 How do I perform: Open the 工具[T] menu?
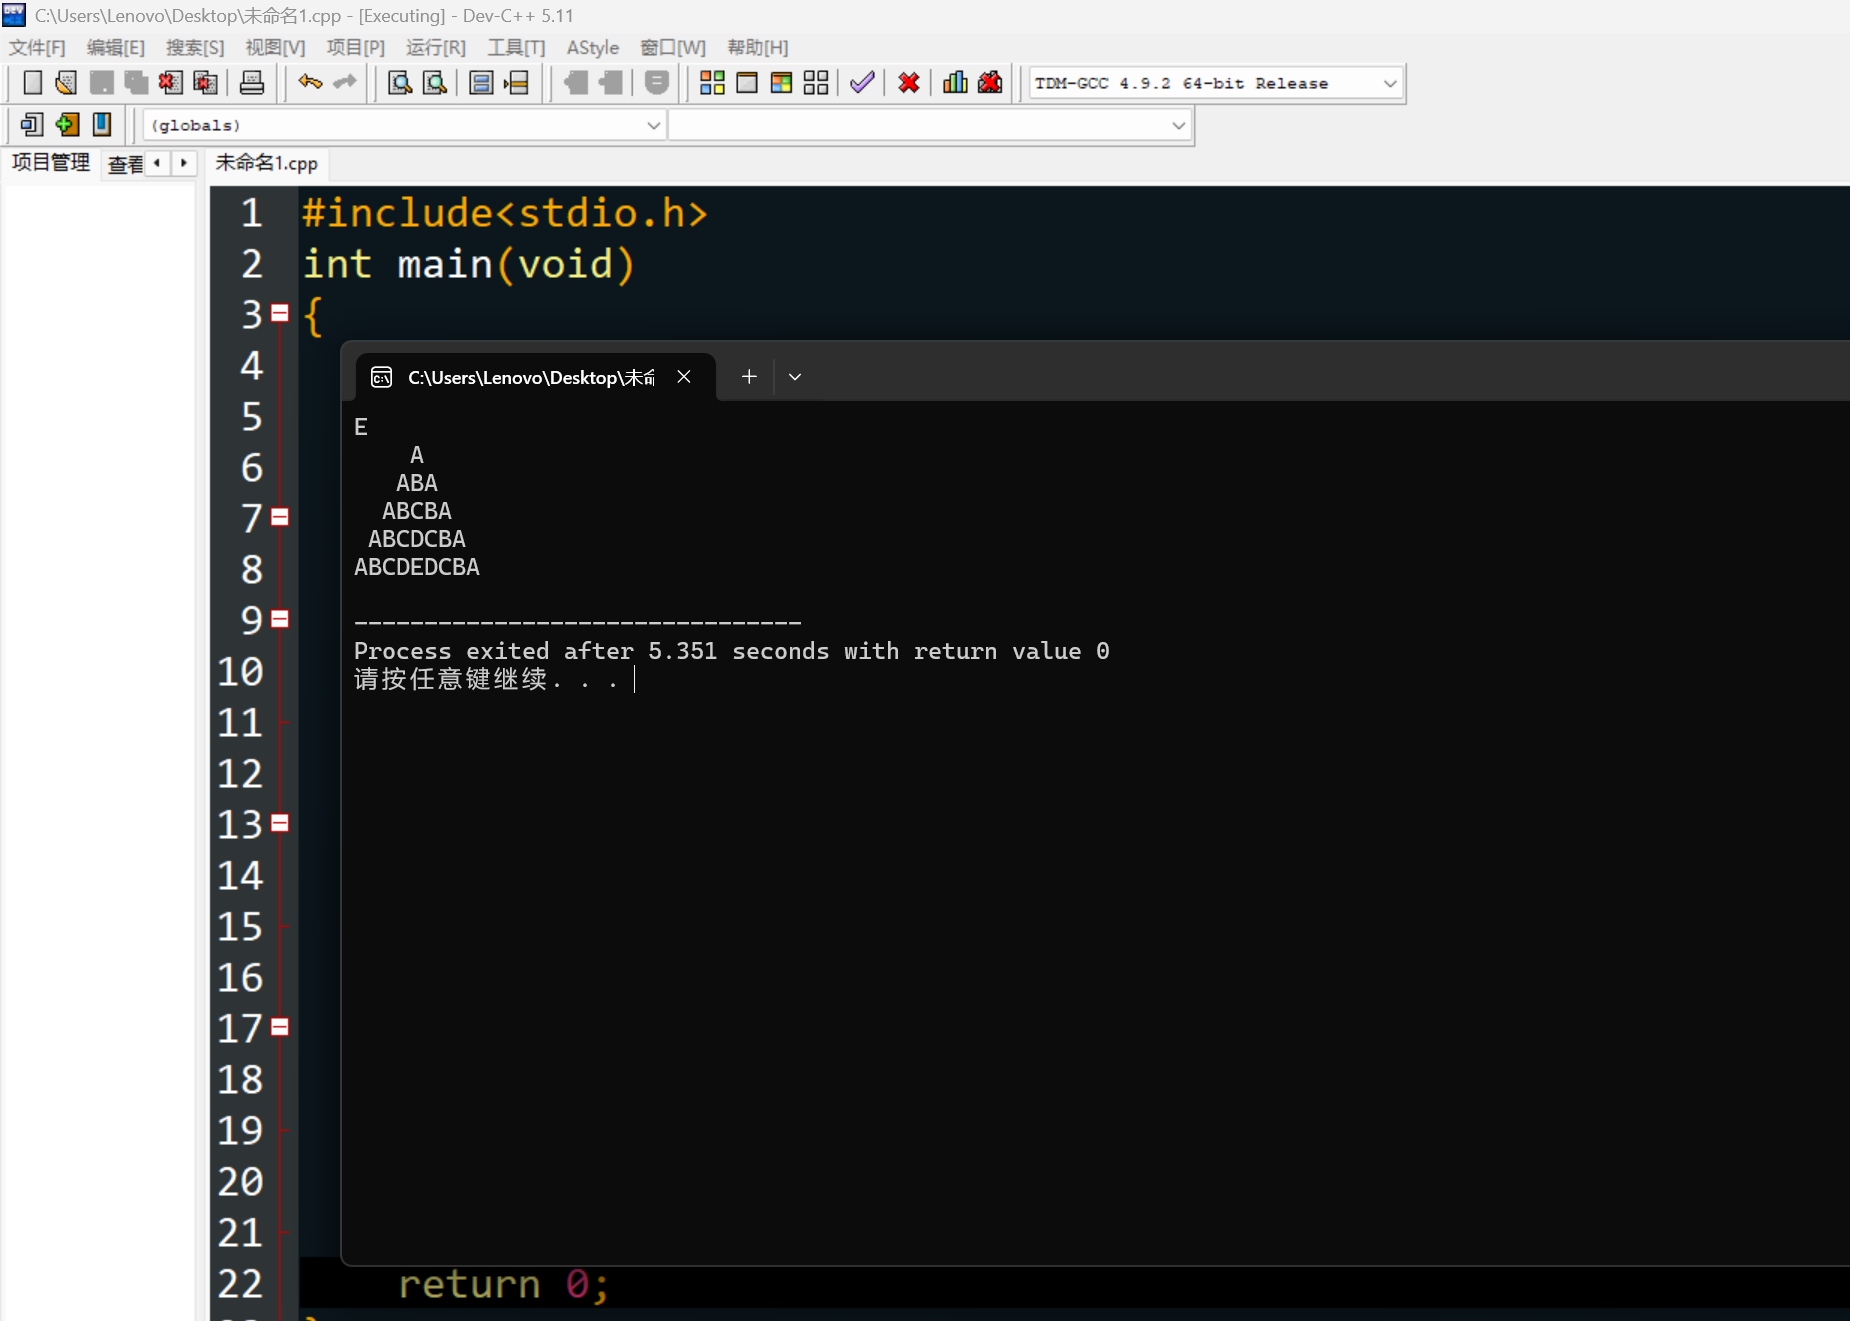coord(516,48)
